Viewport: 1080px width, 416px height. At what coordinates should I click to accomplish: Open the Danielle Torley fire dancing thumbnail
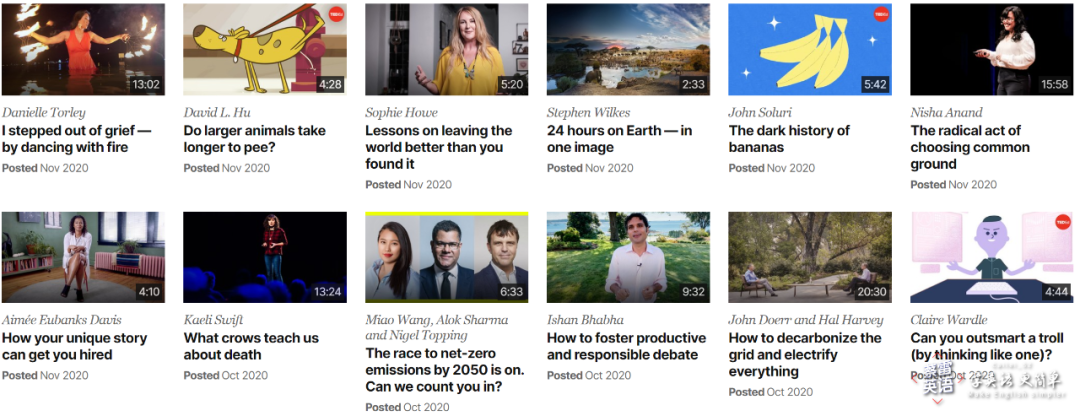tap(83, 49)
